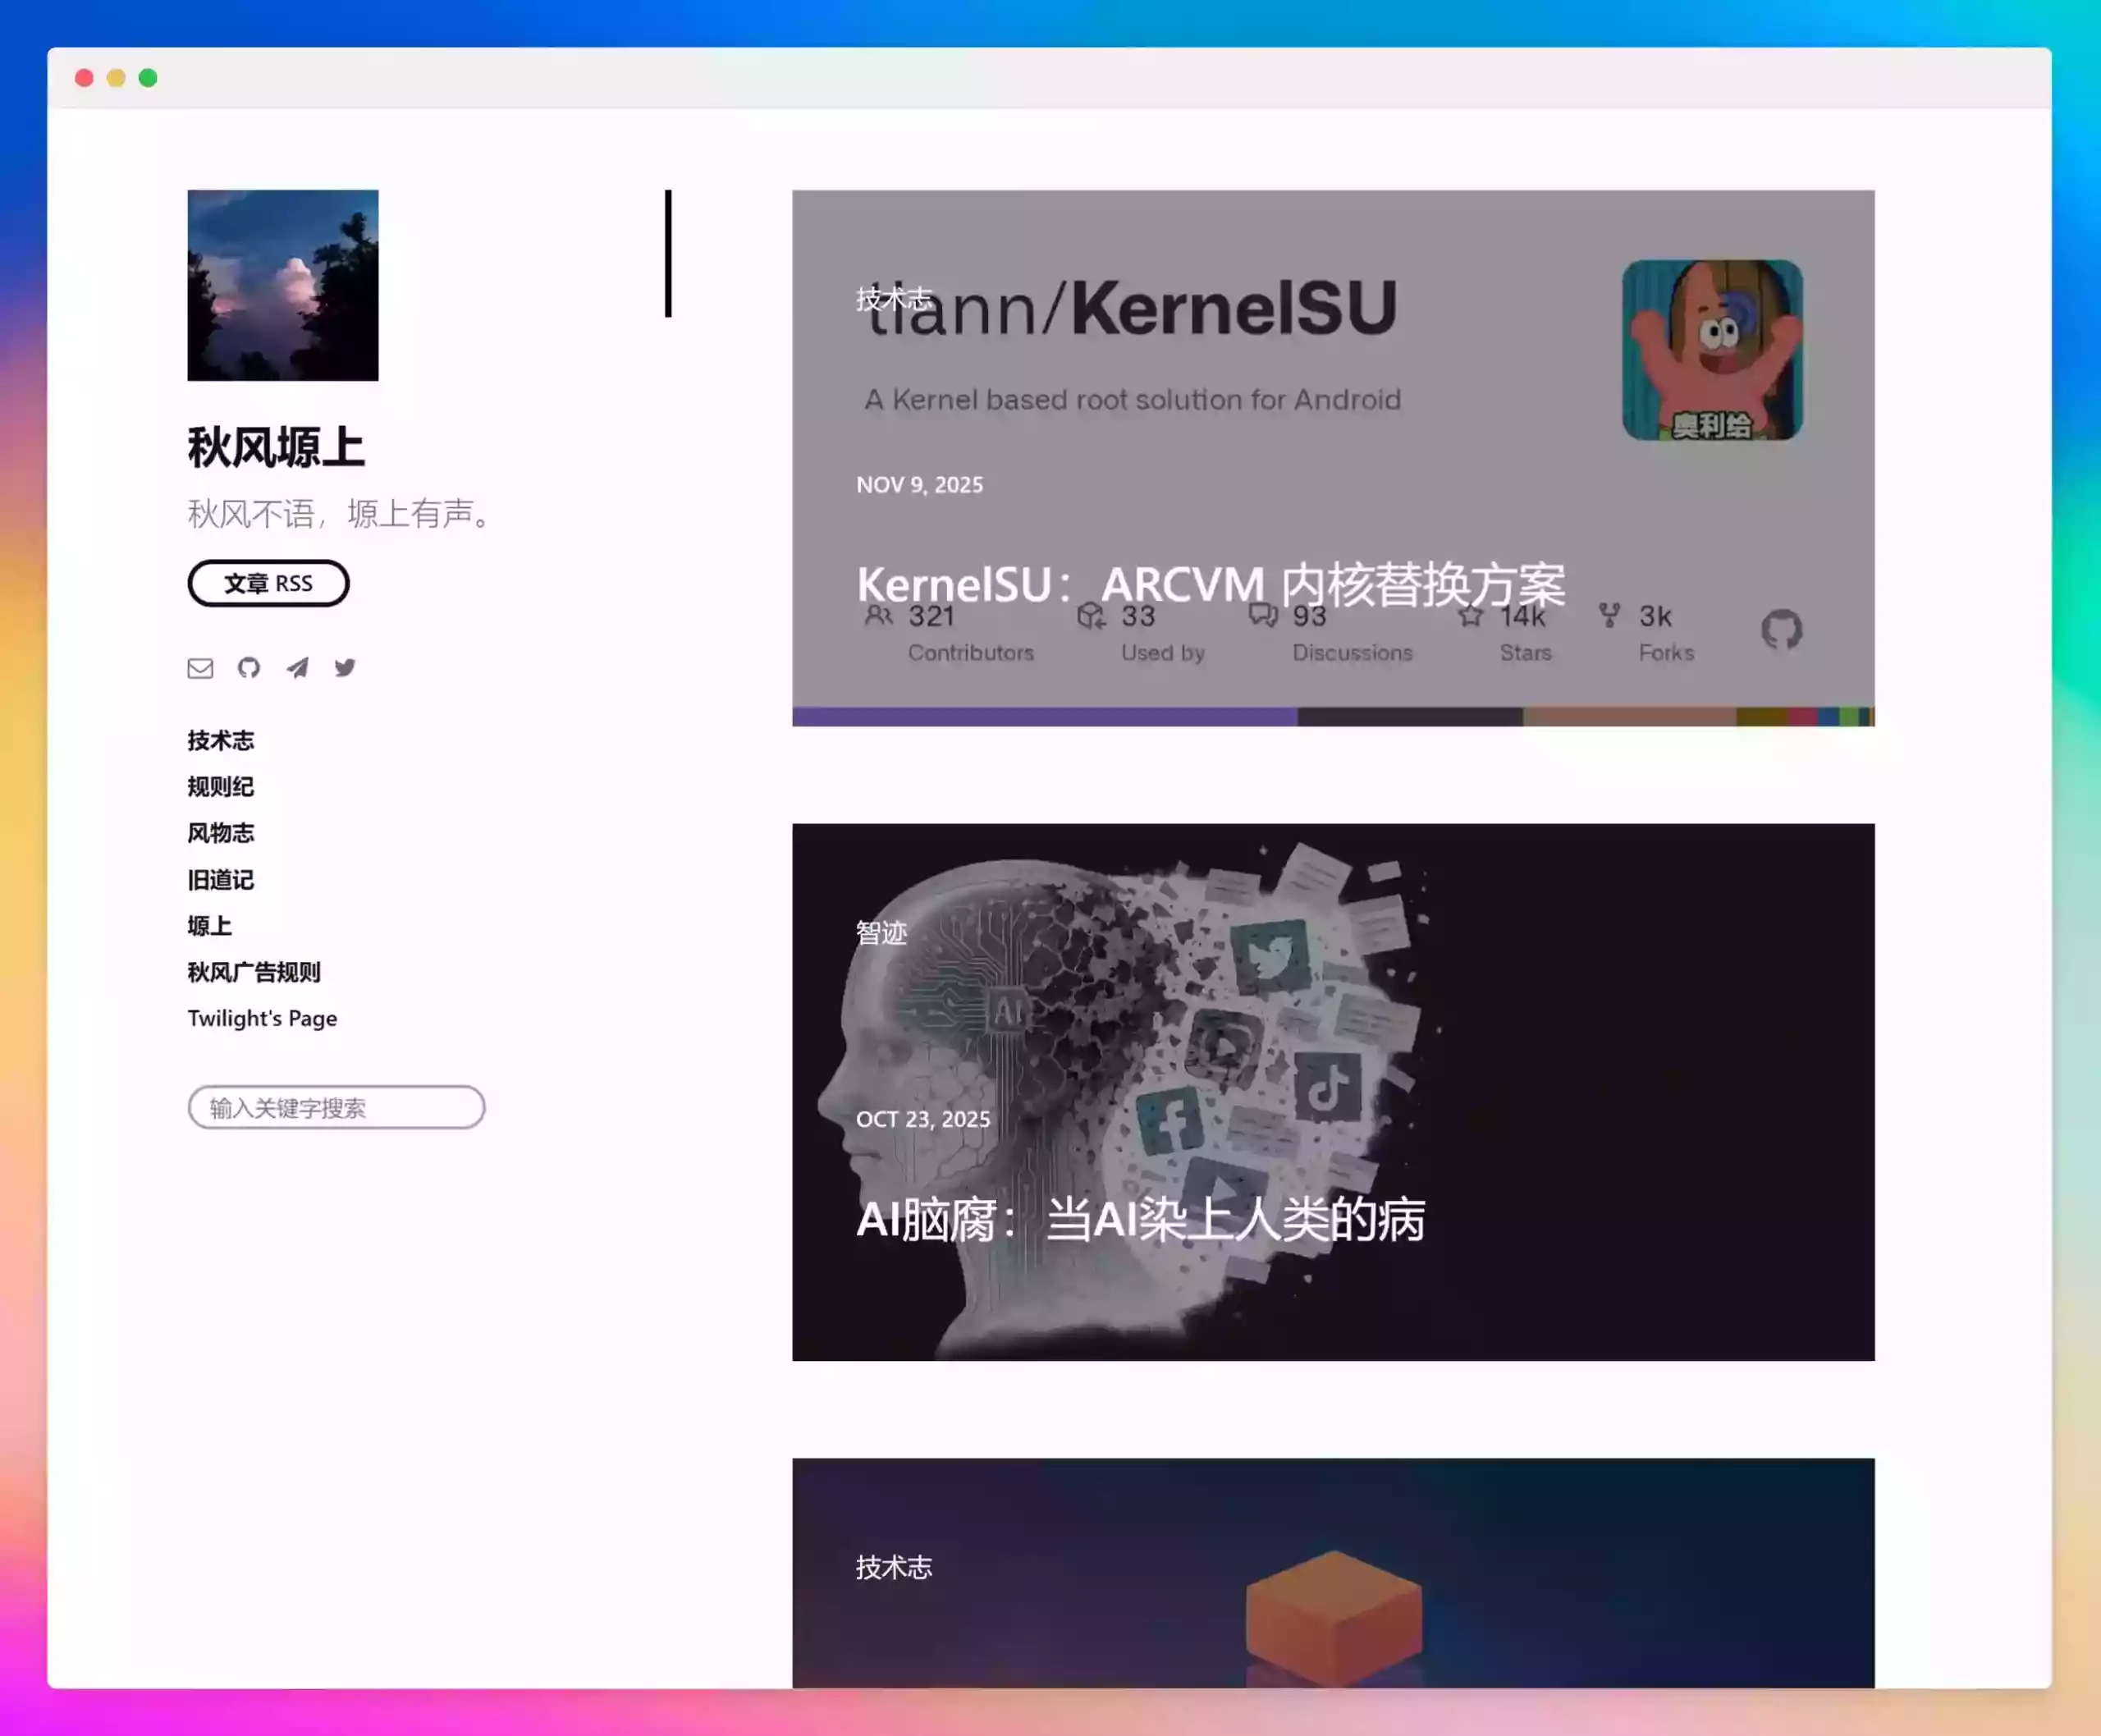Open the AI脑腐 article title
This screenshot has width=2101, height=1736.
[x=1140, y=1220]
